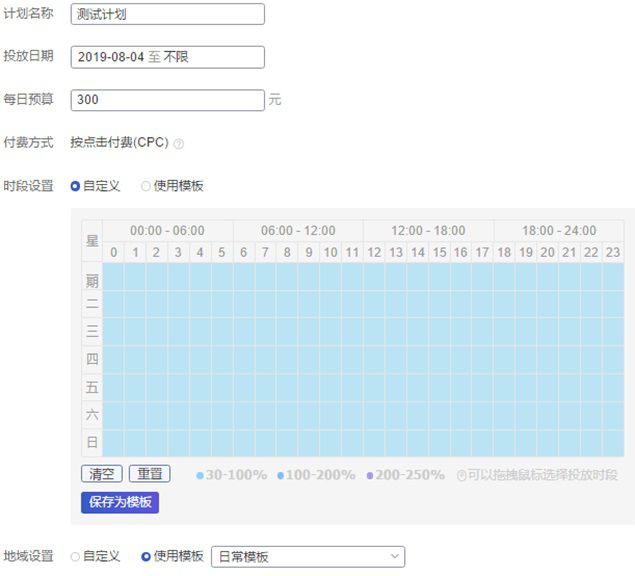Viewport: 635px width, 576px height.
Task: Open the 投放日期 date range field
Action: [x=168, y=57]
